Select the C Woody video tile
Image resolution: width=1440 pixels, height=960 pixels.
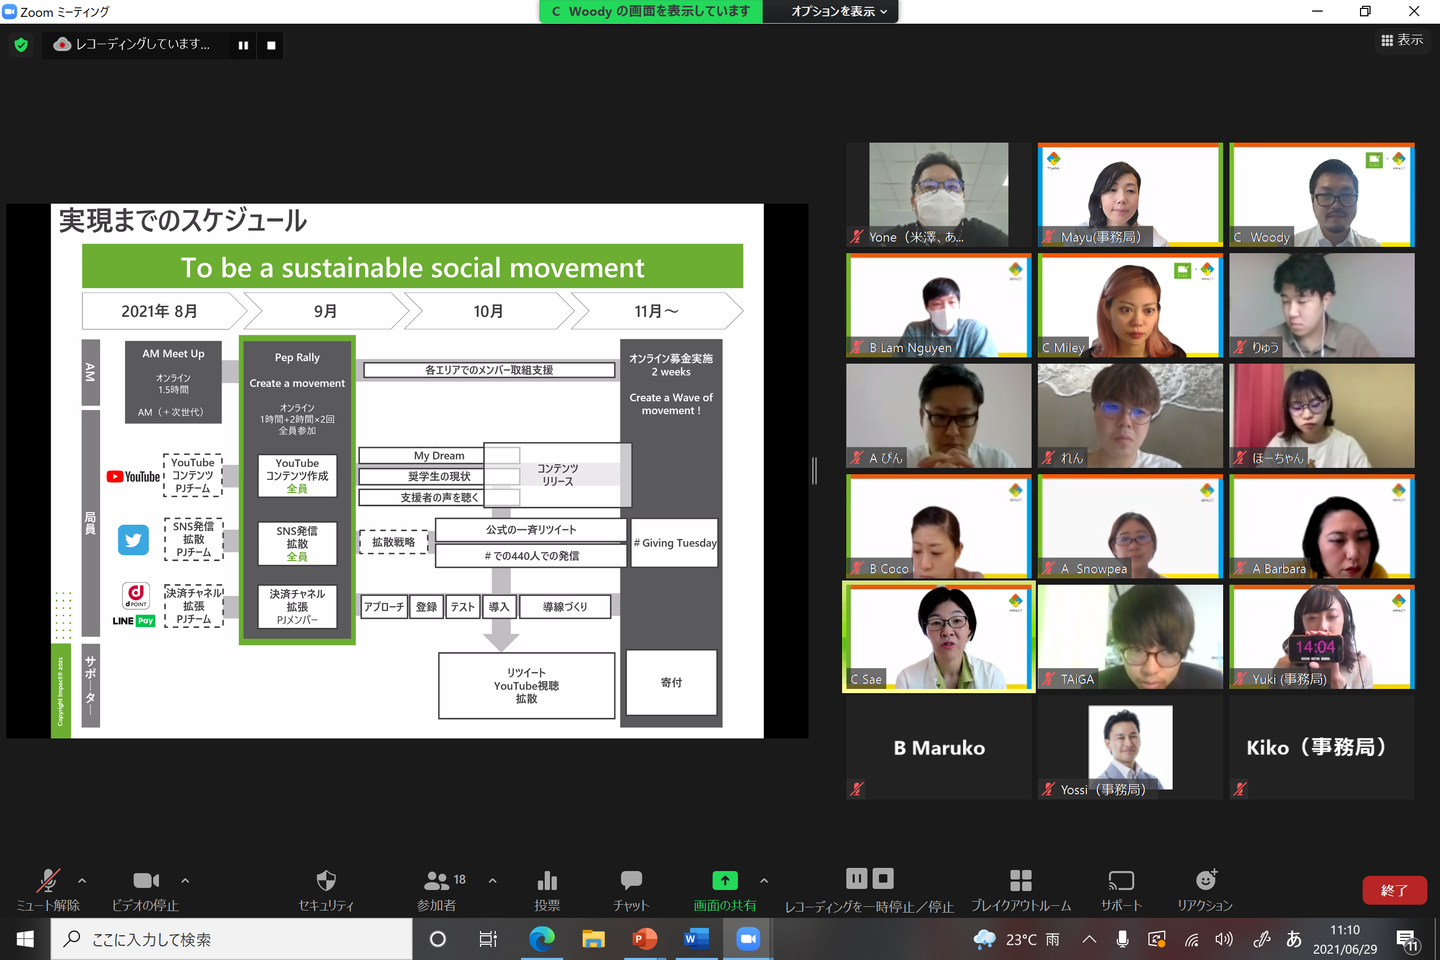pos(1322,195)
